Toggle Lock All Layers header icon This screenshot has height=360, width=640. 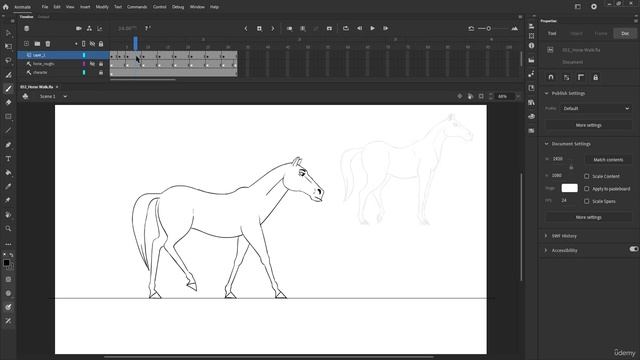click(x=101, y=44)
